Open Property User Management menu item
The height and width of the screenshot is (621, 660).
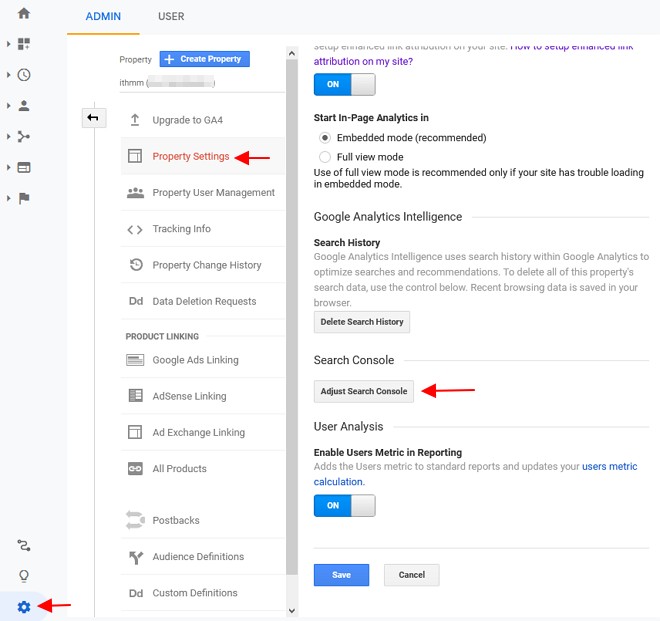(202, 192)
